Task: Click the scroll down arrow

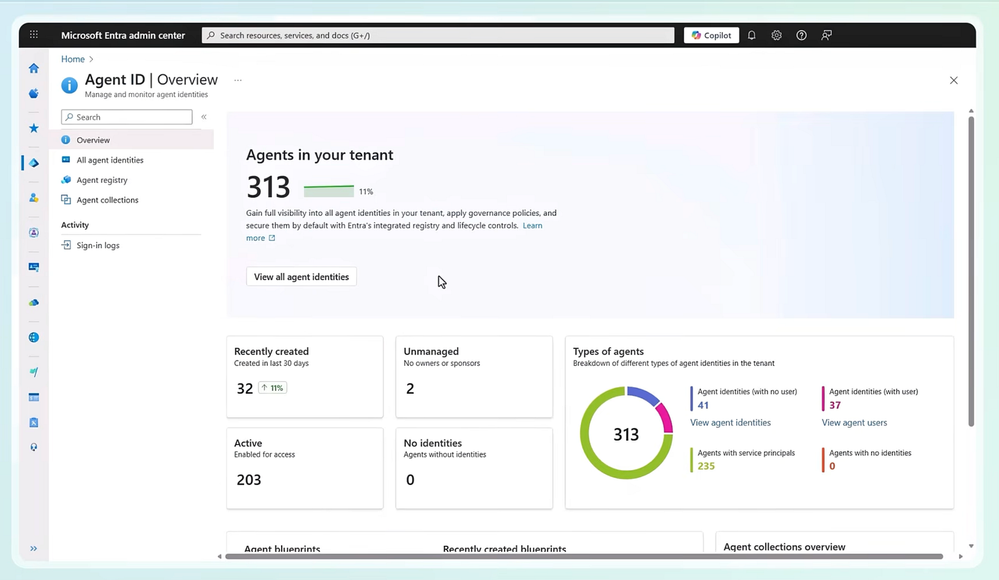Action: pyautogui.click(x=971, y=546)
